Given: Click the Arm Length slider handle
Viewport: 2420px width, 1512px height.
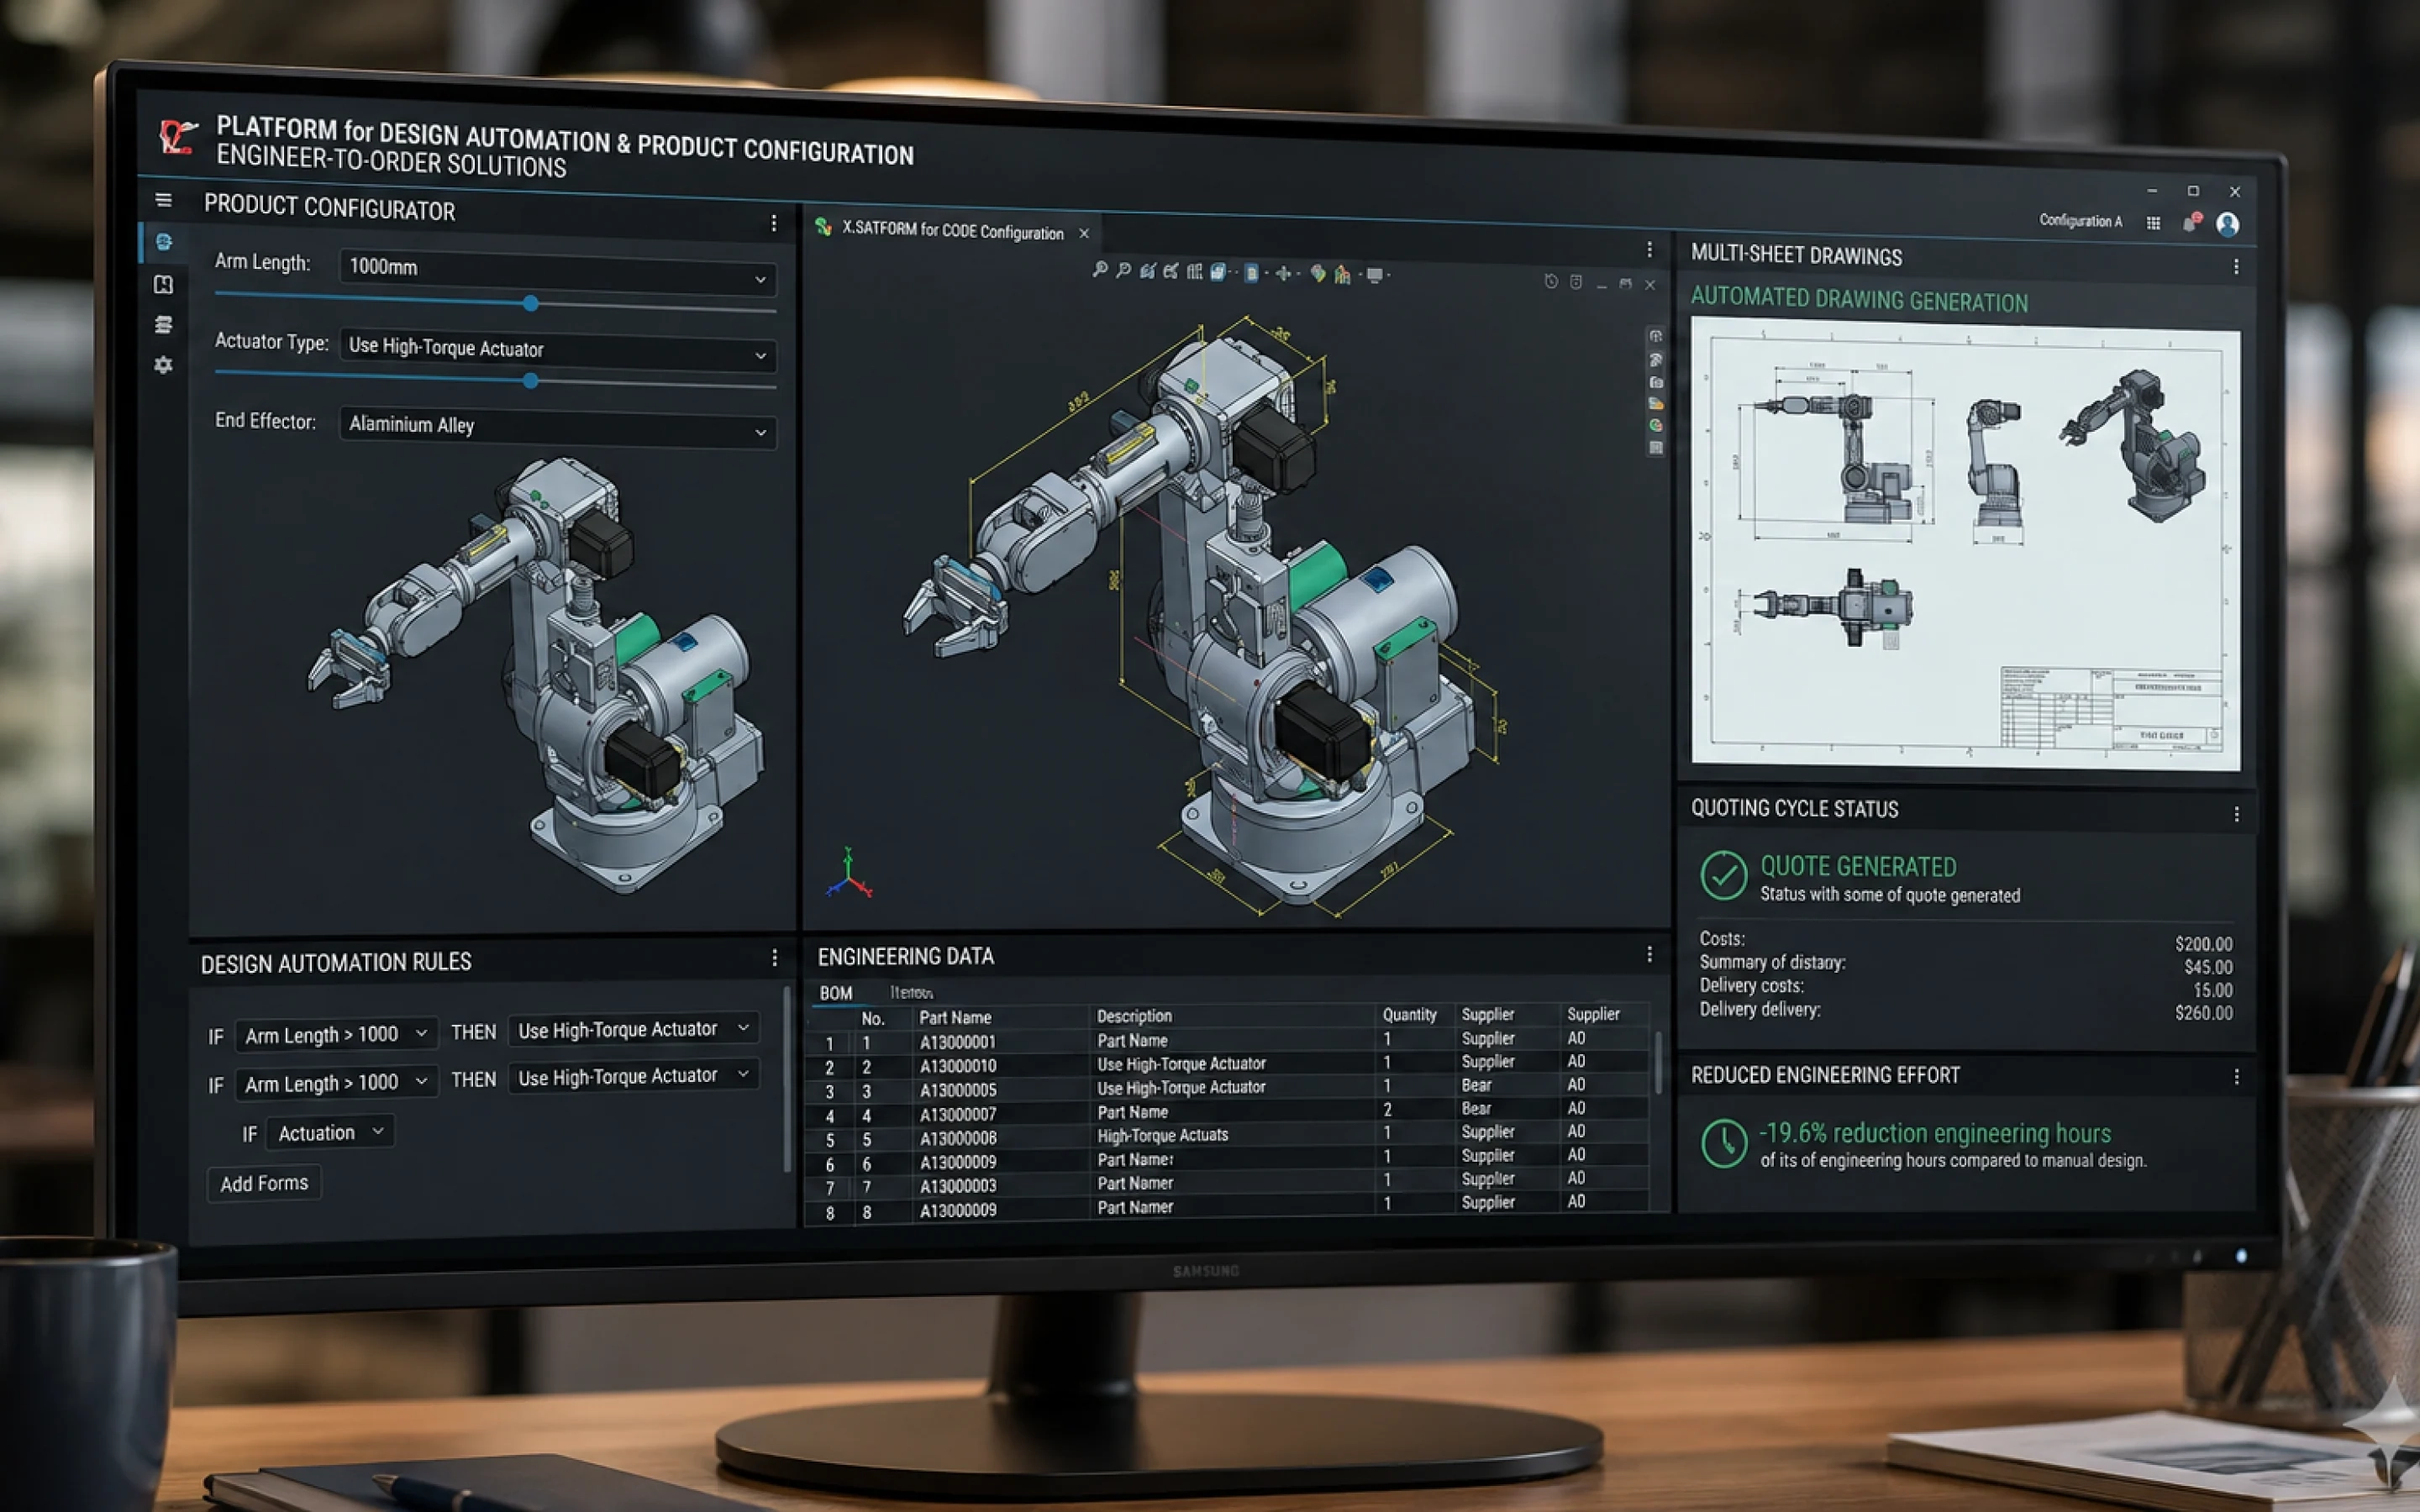Looking at the screenshot, I should tap(531, 303).
